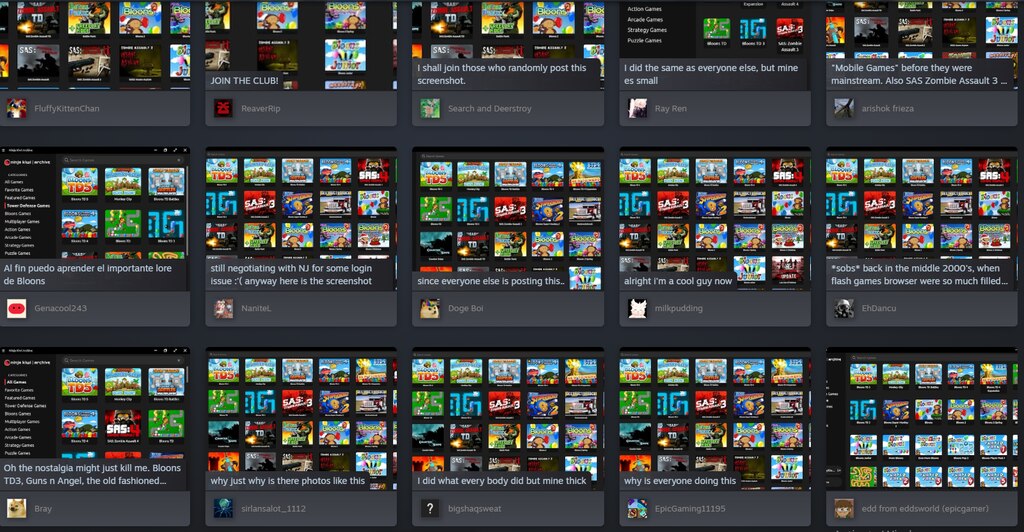Open milkpudding's avatar image
The width and height of the screenshot is (1024, 532).
(637, 309)
